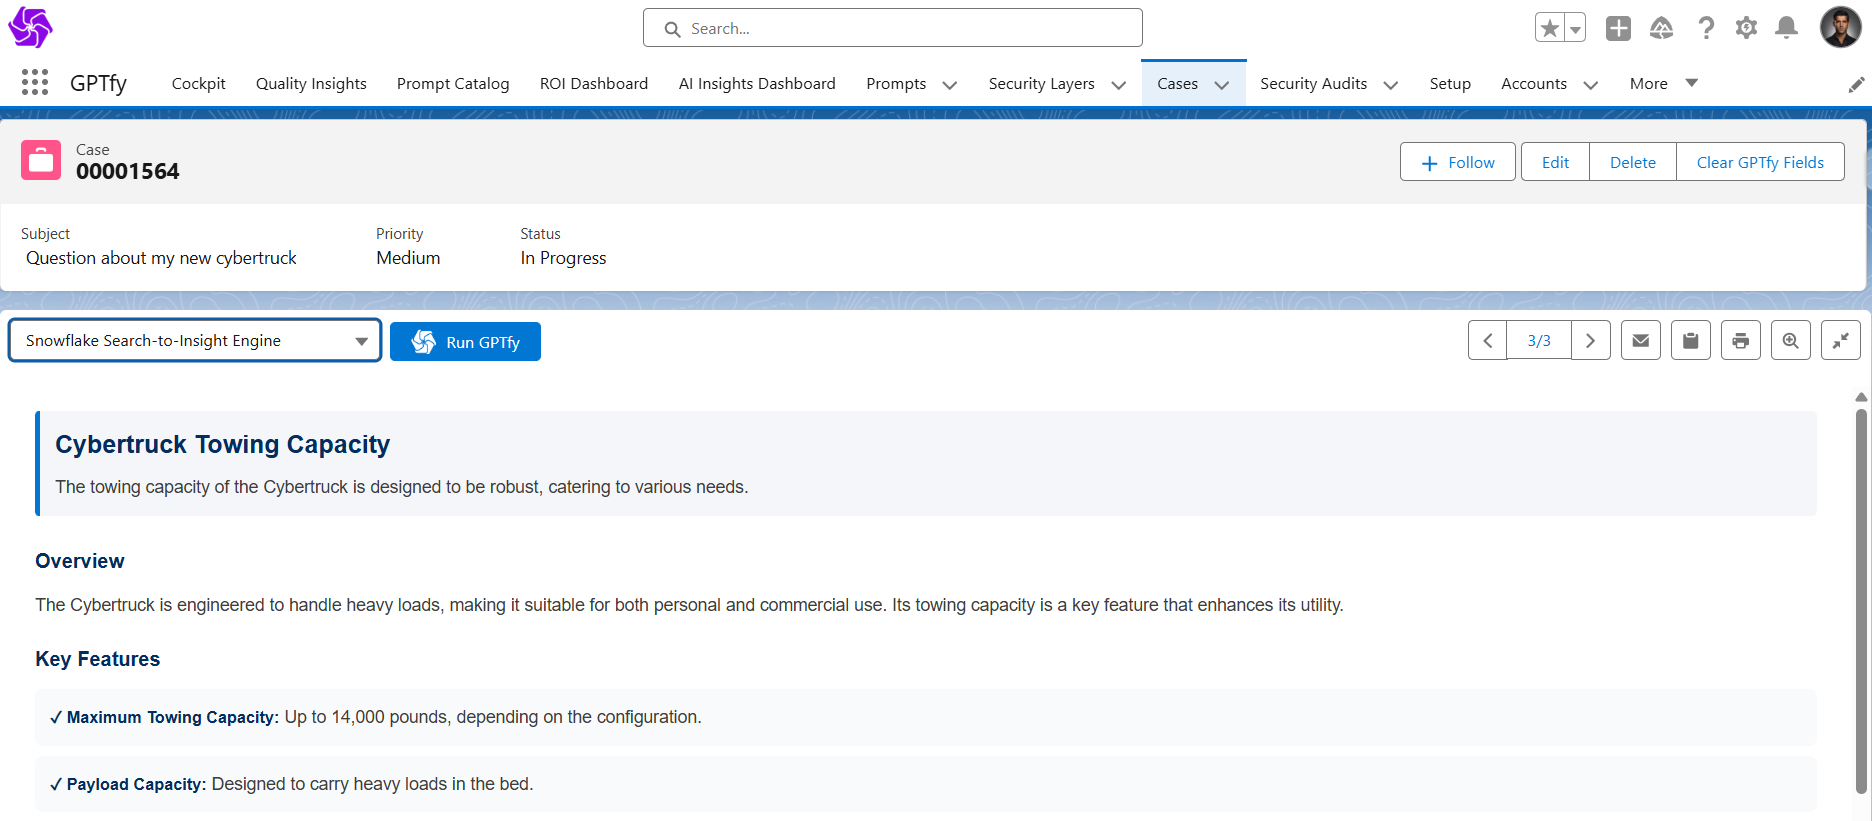The width and height of the screenshot is (1872, 821).
Task: Click the Clear GPTfy Fields button
Action: point(1759,162)
